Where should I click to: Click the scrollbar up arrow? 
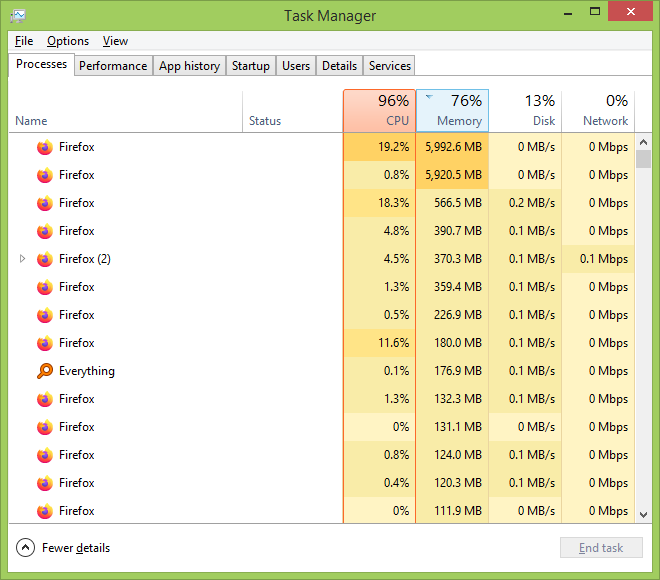pos(643,142)
